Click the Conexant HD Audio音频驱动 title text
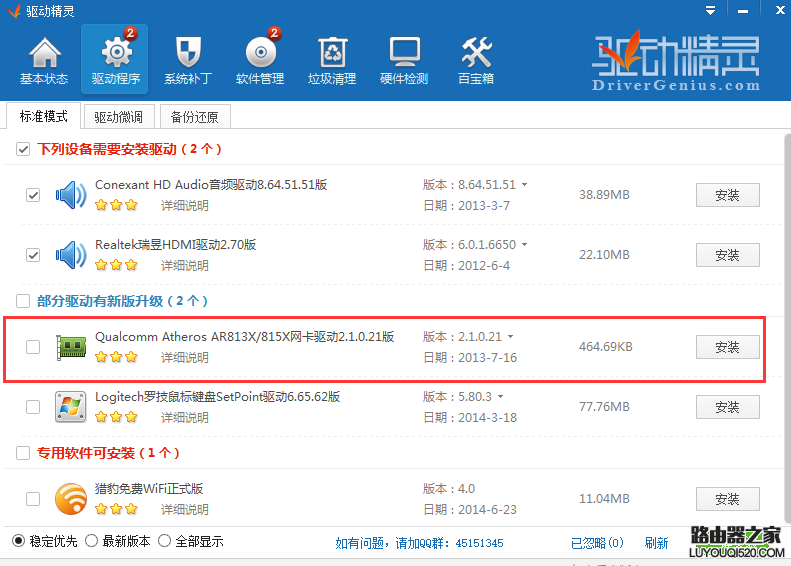 coord(211,185)
